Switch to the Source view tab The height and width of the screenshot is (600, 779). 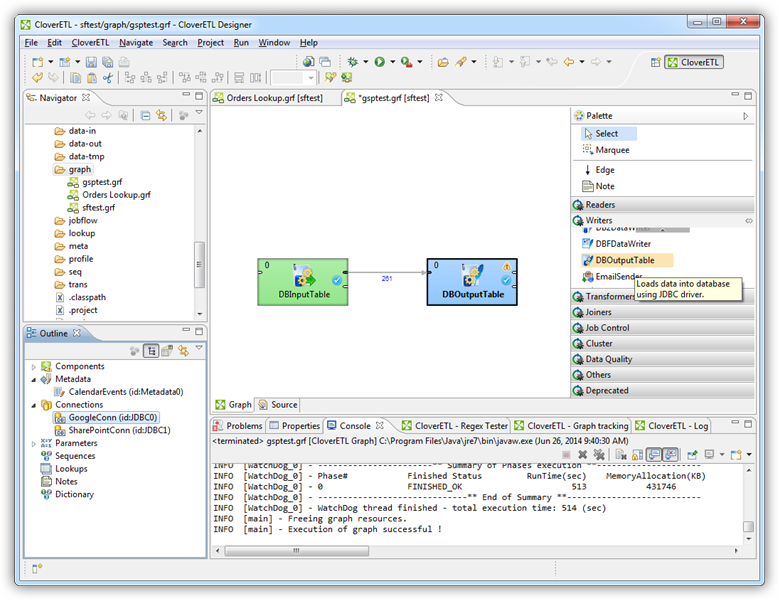coord(278,405)
